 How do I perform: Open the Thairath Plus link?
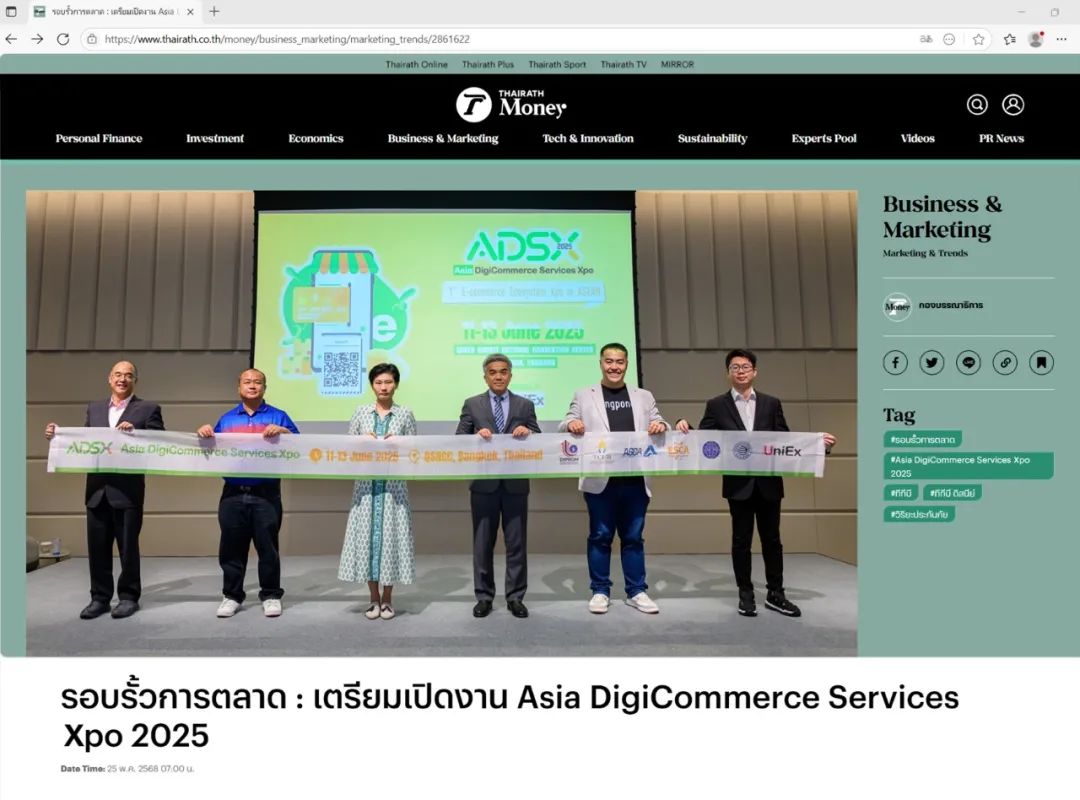click(x=488, y=64)
